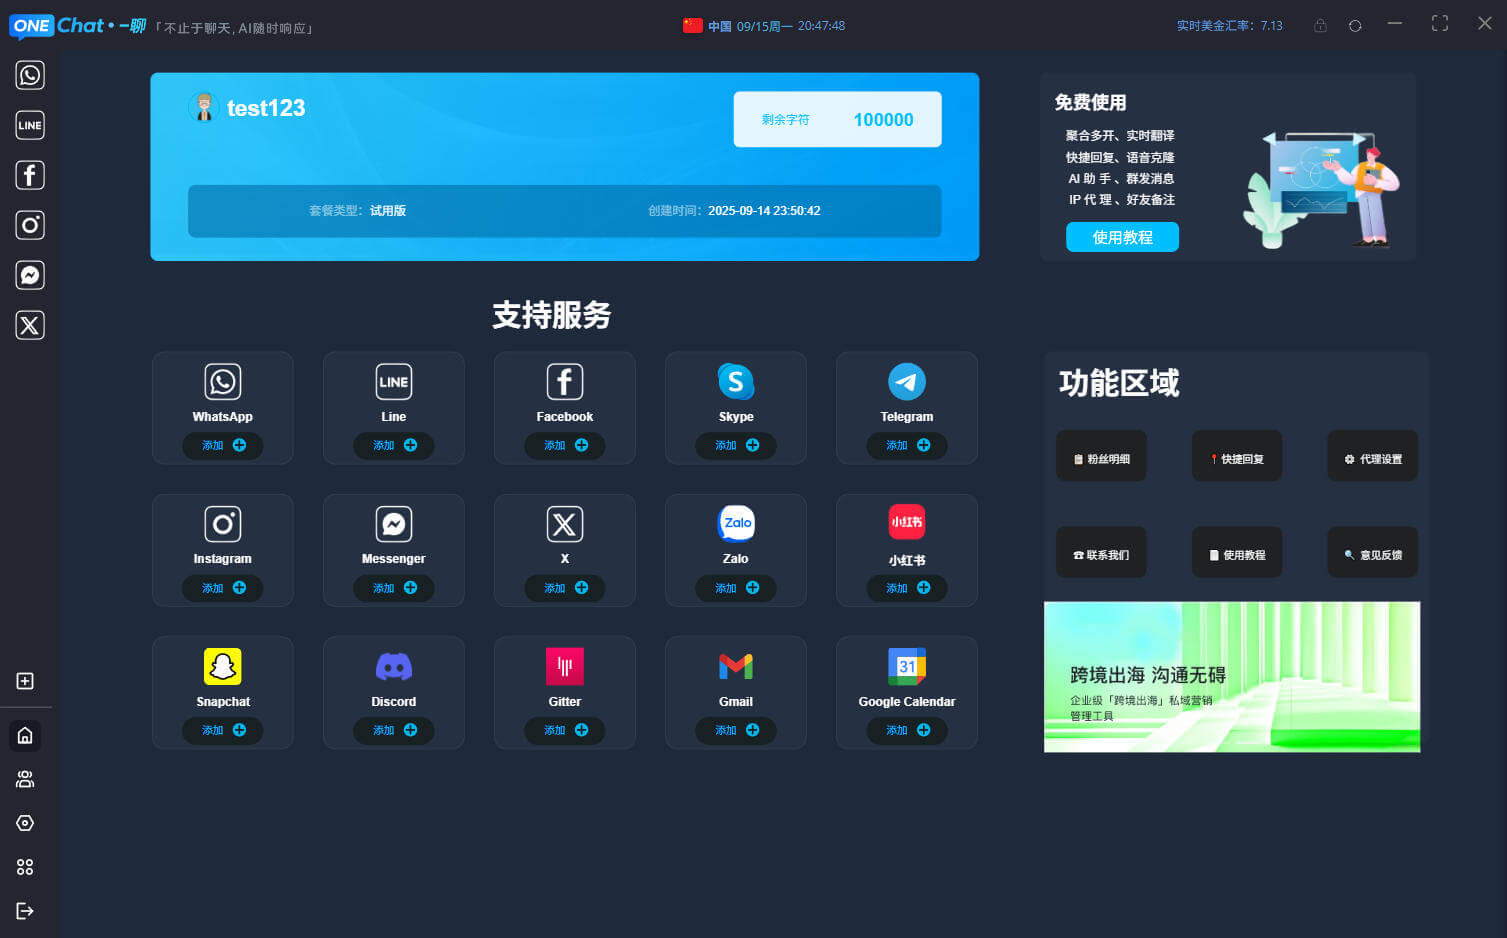The height and width of the screenshot is (938, 1507).
Task: Open the contacts icon in the bottom sidebar
Action: [x=24, y=779]
